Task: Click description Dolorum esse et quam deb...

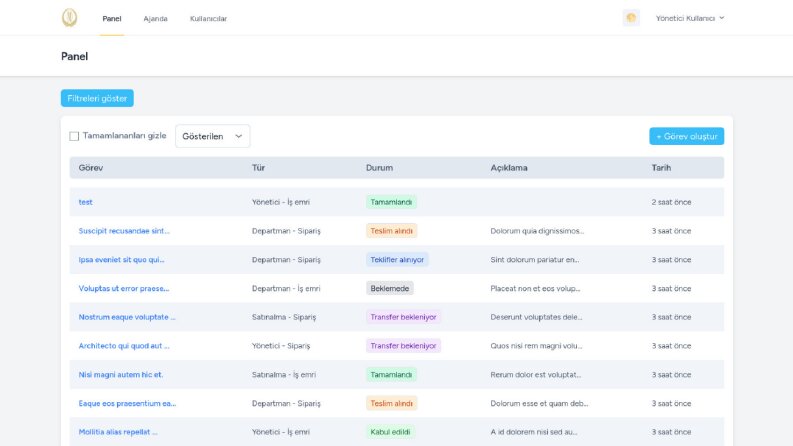Action: 539,404
